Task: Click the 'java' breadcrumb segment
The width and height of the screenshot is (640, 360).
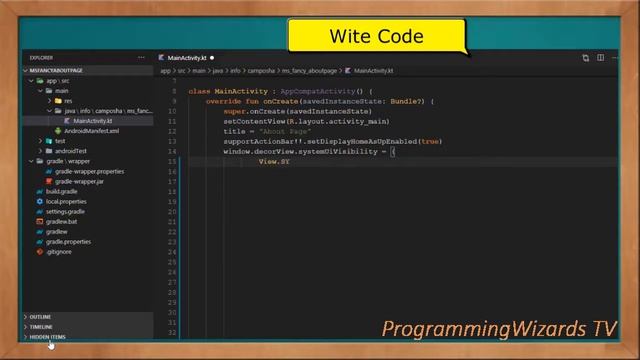Action: click(x=218, y=71)
